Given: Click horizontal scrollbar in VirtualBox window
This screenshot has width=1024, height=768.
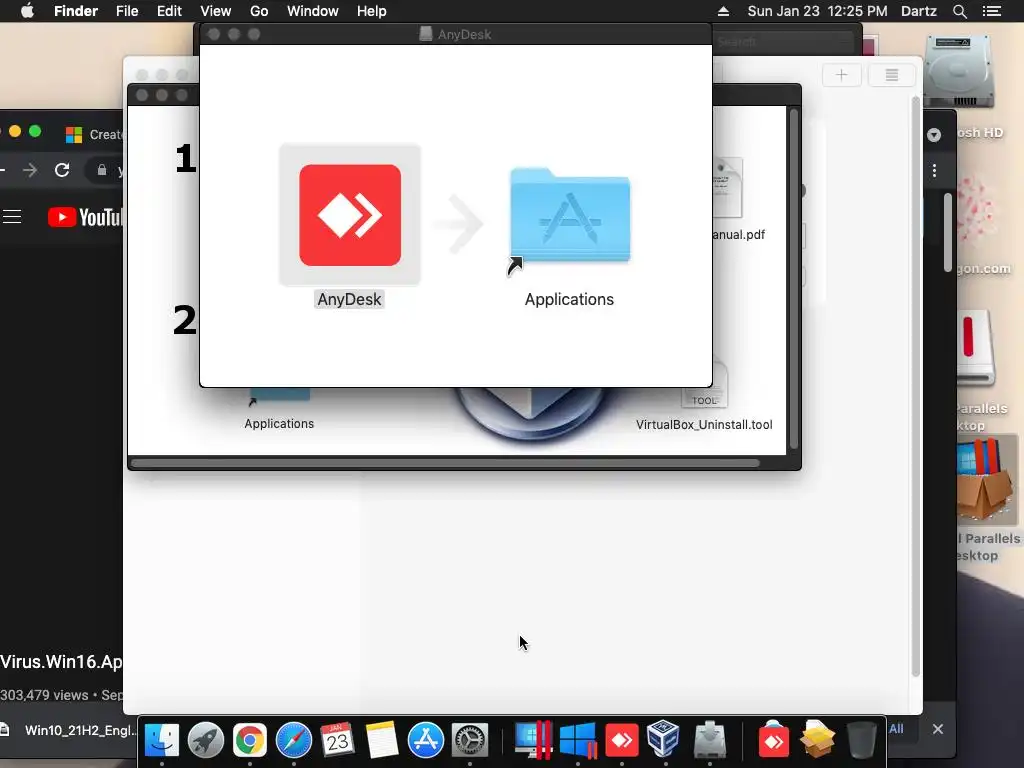Looking at the screenshot, I should pos(445,463).
